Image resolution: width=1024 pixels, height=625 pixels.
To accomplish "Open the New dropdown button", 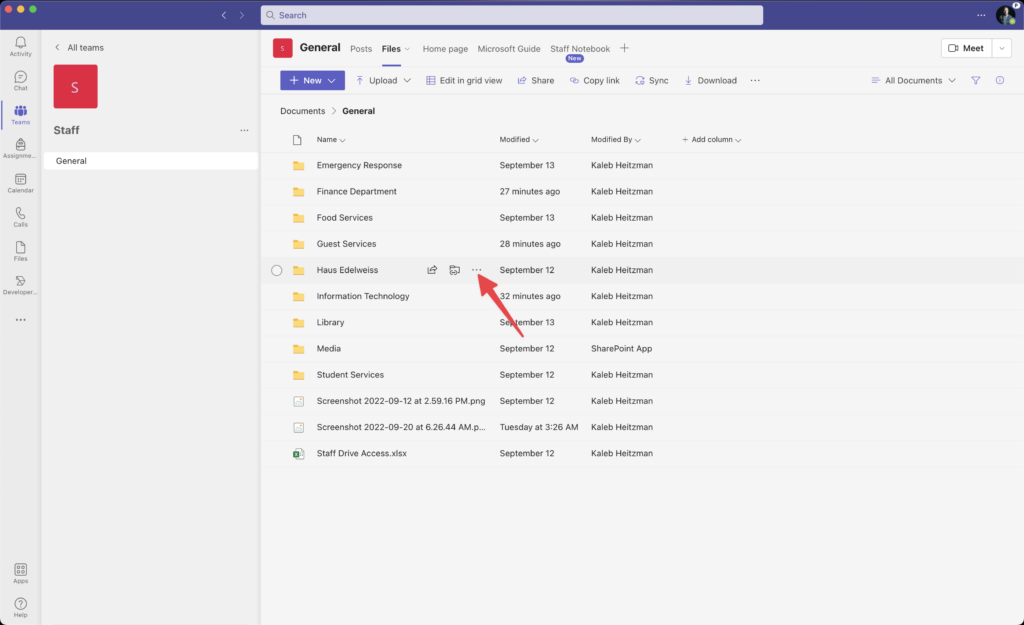I will pyautogui.click(x=312, y=80).
